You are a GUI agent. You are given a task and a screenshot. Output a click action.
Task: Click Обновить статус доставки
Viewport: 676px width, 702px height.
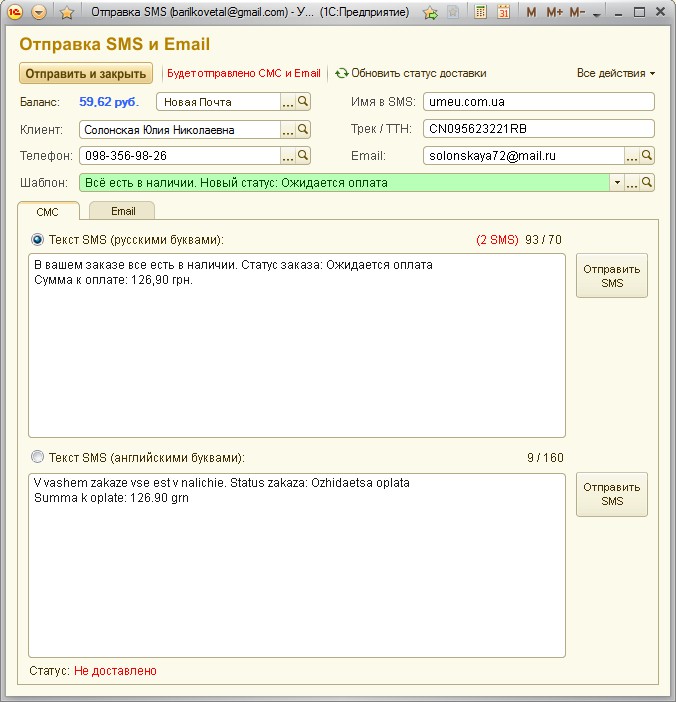(x=410, y=73)
